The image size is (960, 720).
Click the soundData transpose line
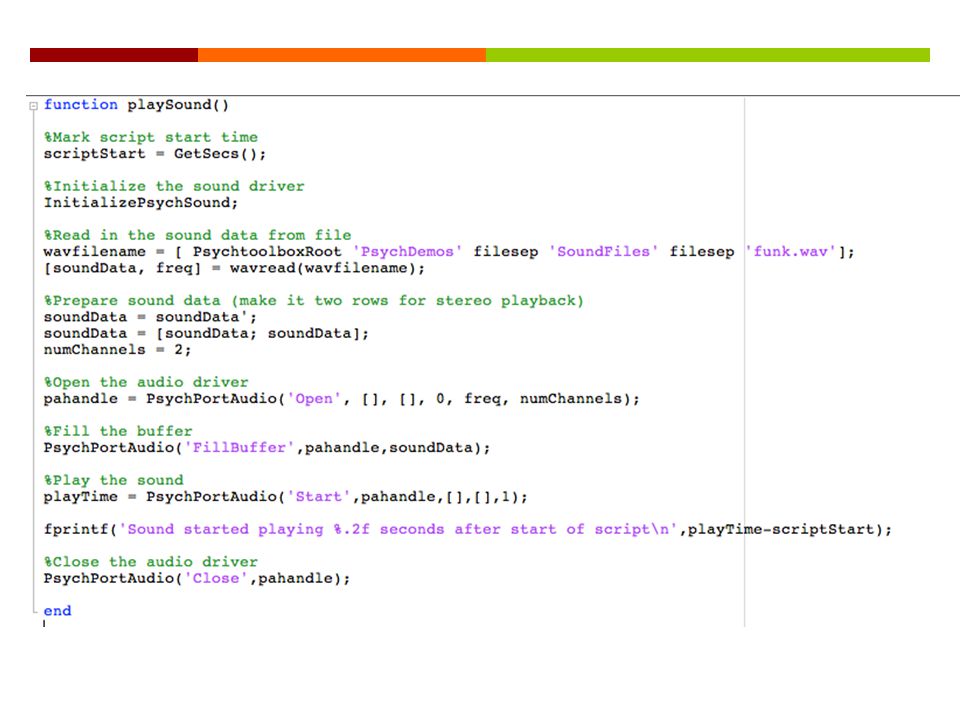[150, 317]
